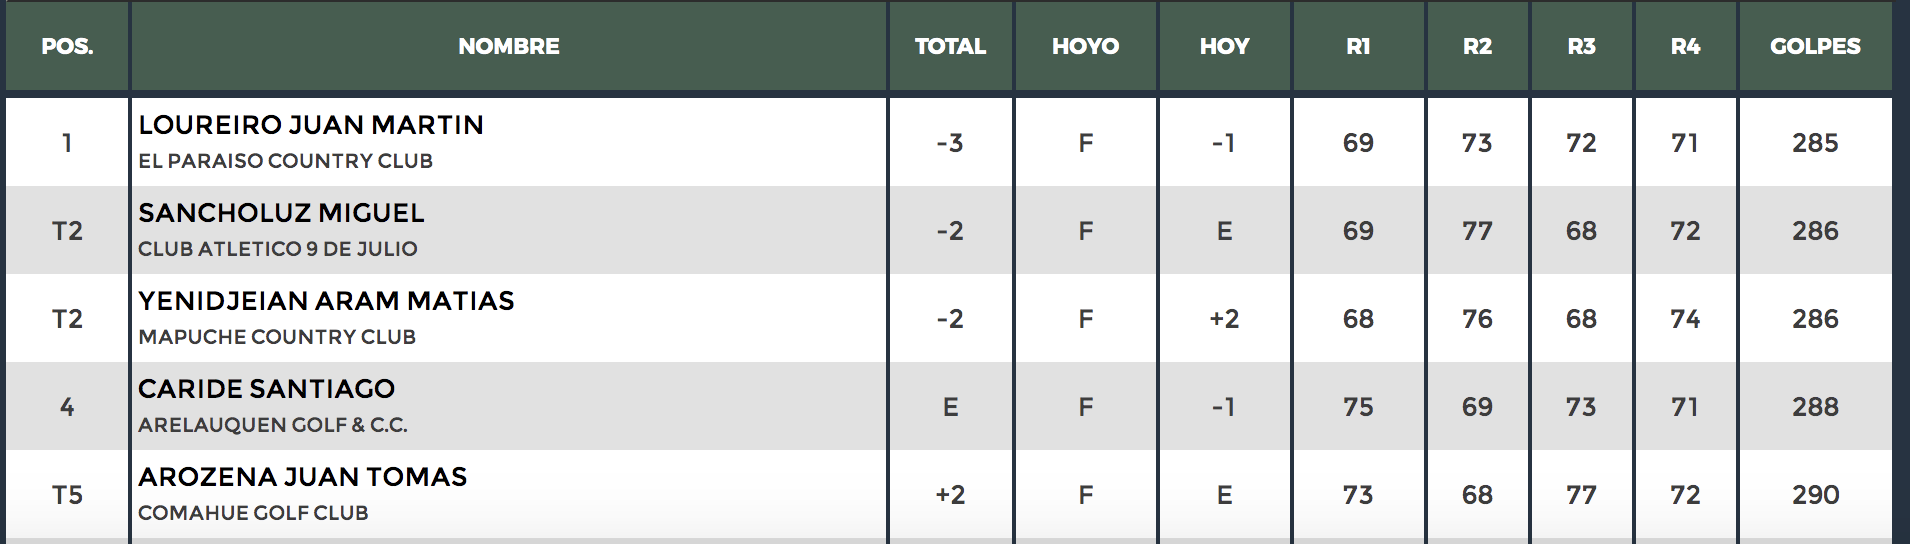This screenshot has height=544, width=1910.
Task: Open player LOUREIRO JUAN MARTIN
Action: coord(311,125)
